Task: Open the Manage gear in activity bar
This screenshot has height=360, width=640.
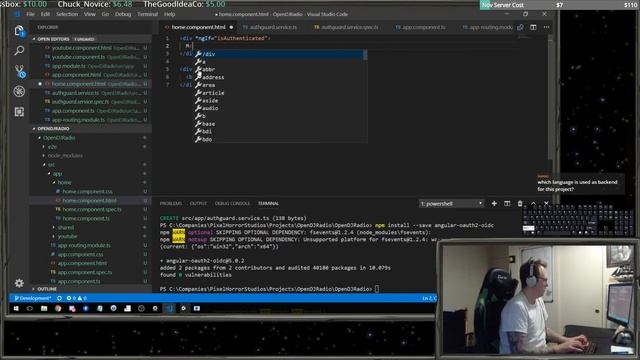Action: coord(19,283)
